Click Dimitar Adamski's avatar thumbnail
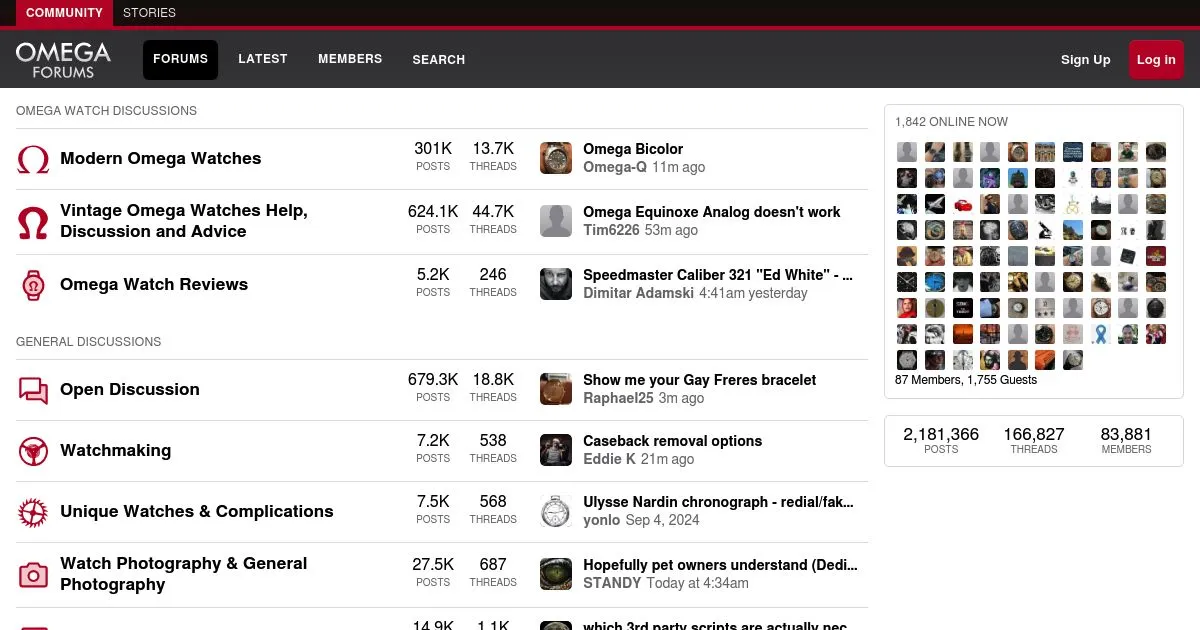Image resolution: width=1200 pixels, height=630 pixels. (556, 285)
